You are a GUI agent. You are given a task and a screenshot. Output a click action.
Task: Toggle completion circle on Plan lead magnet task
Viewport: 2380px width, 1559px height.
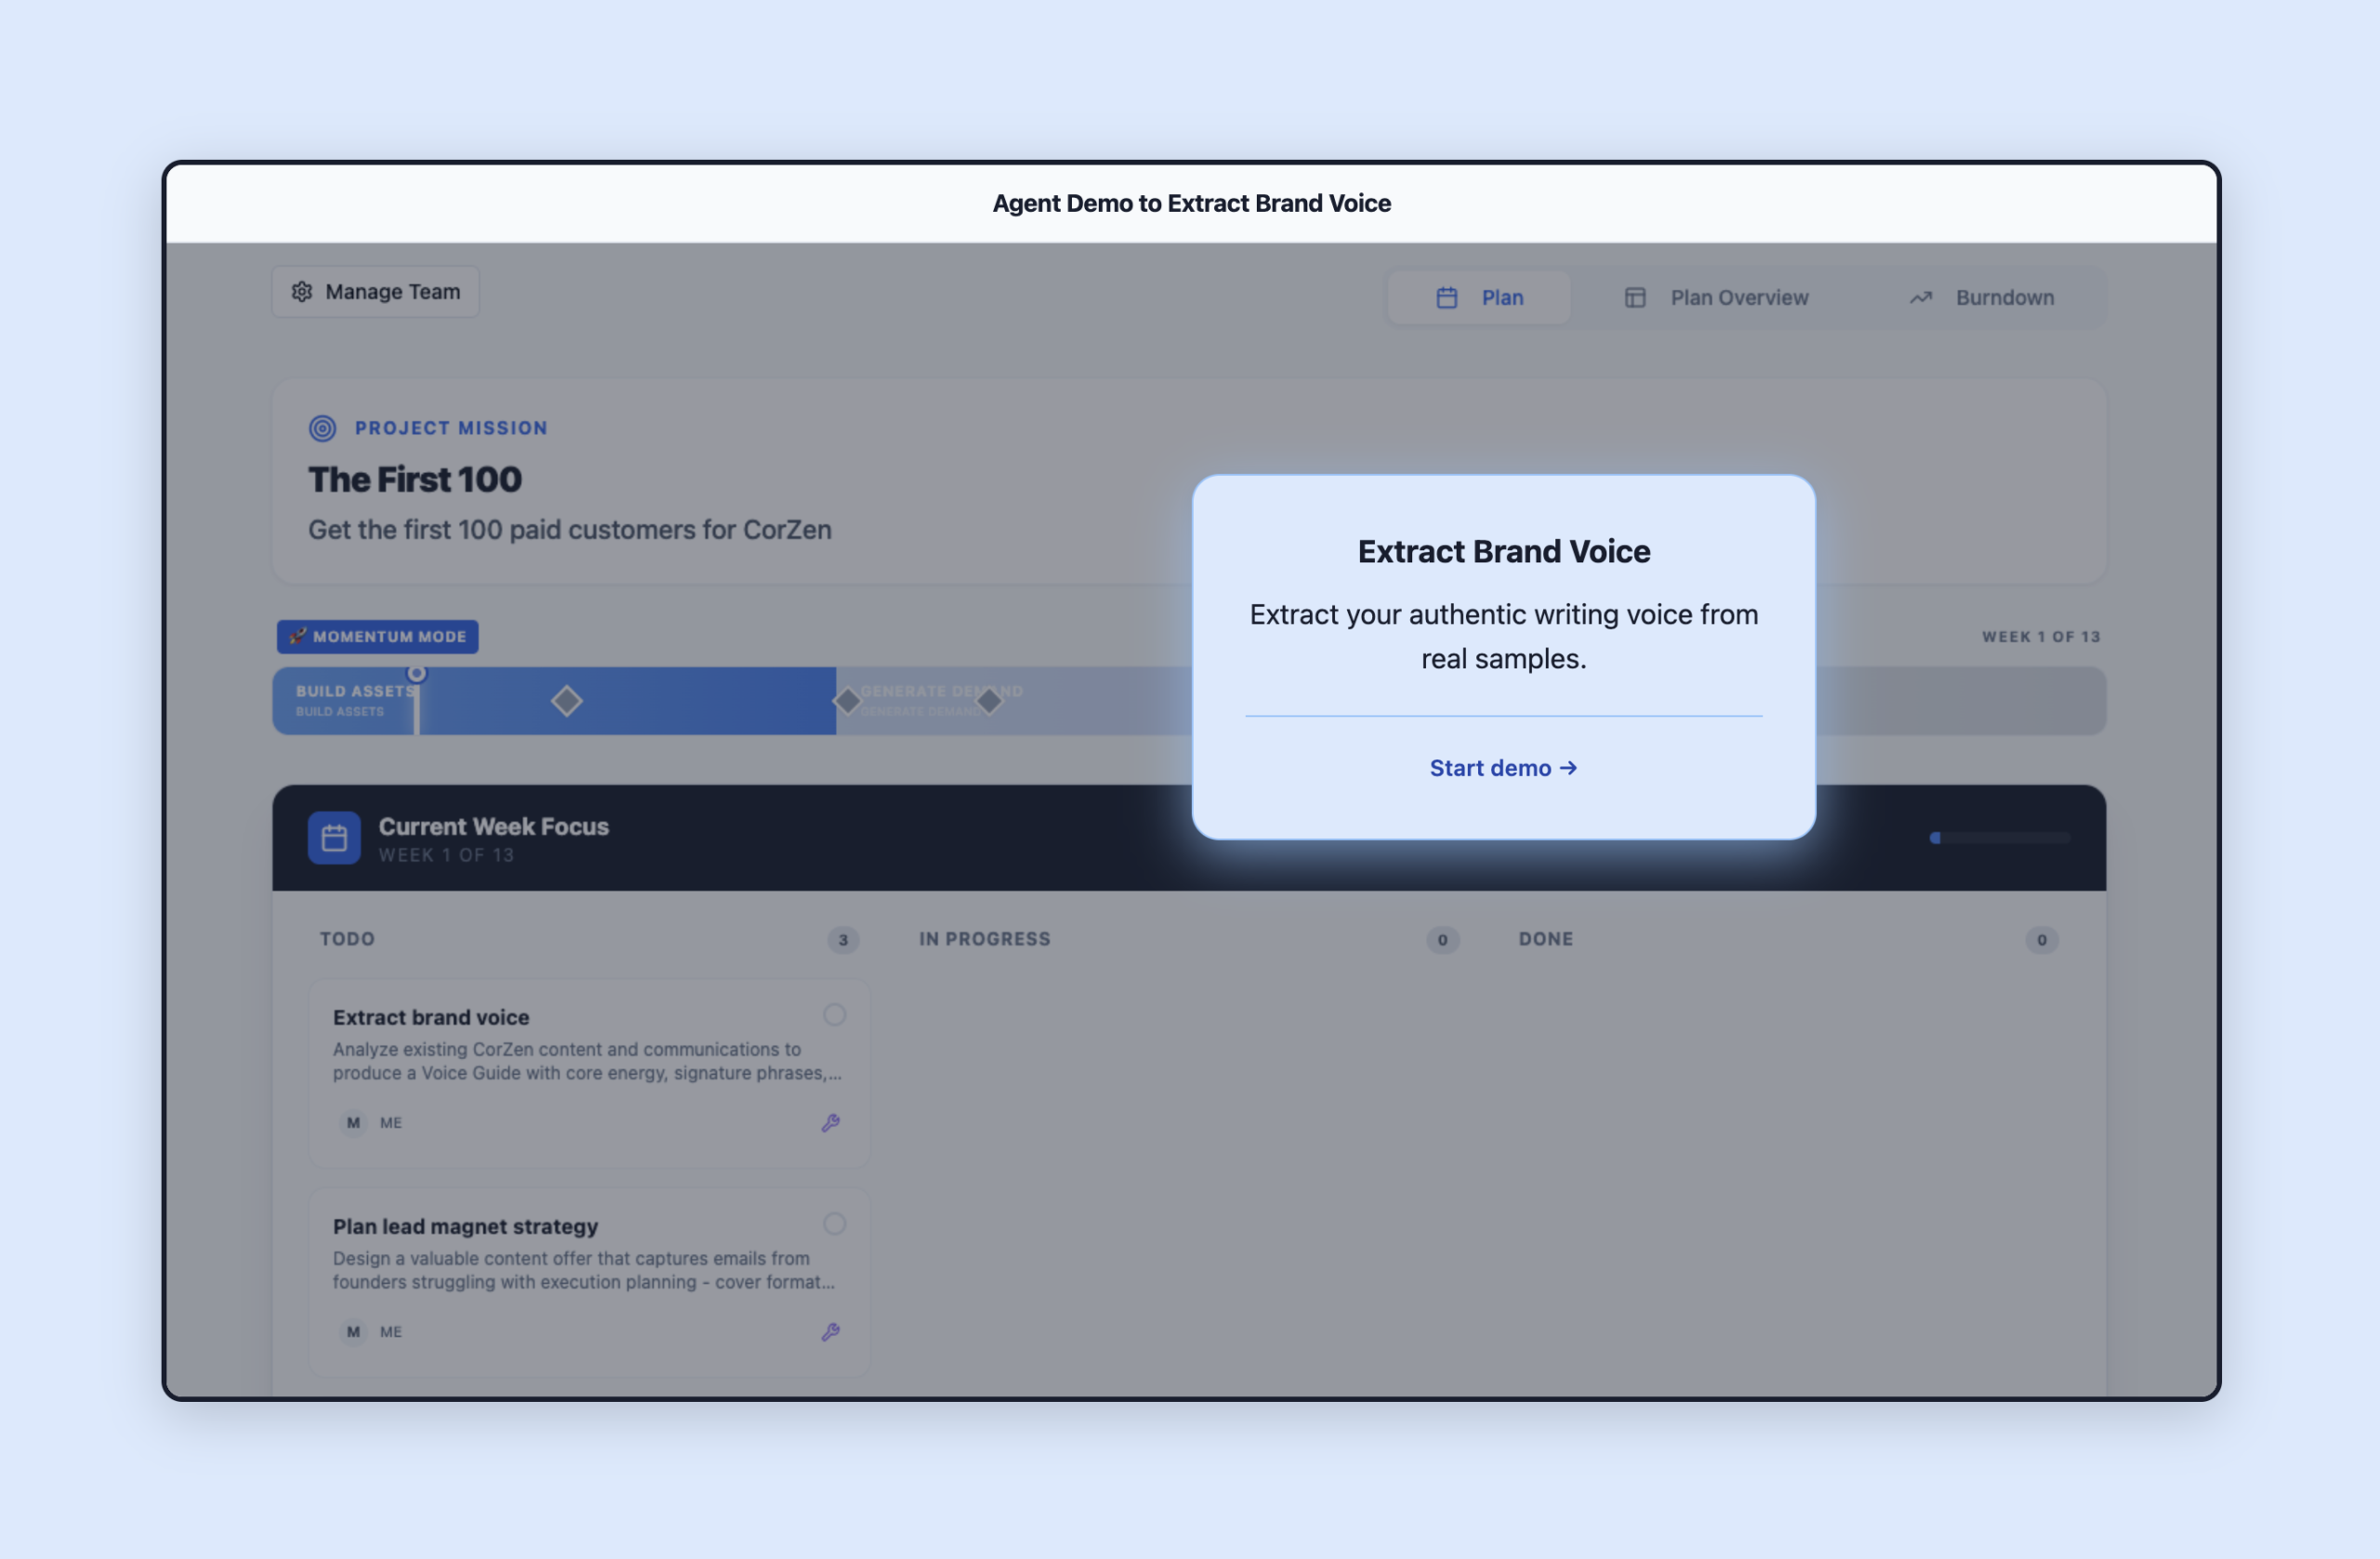(834, 1223)
